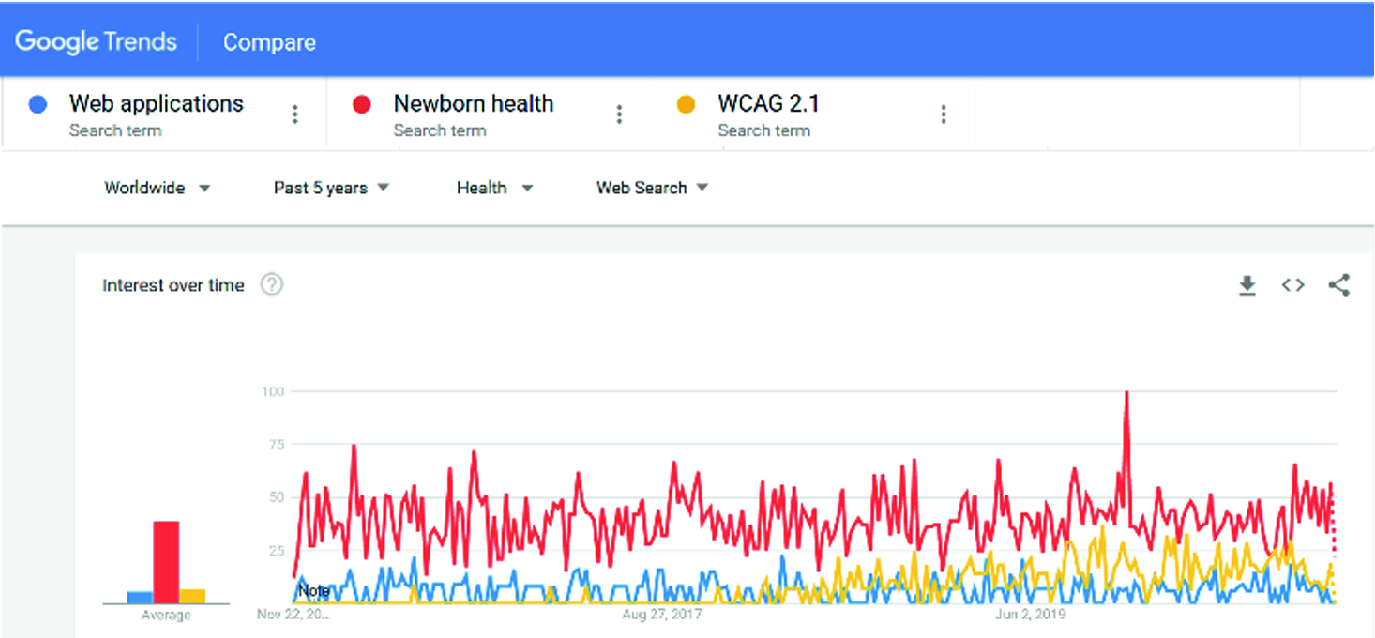Click the yellow dot for WCAG 2.1

coord(686,104)
